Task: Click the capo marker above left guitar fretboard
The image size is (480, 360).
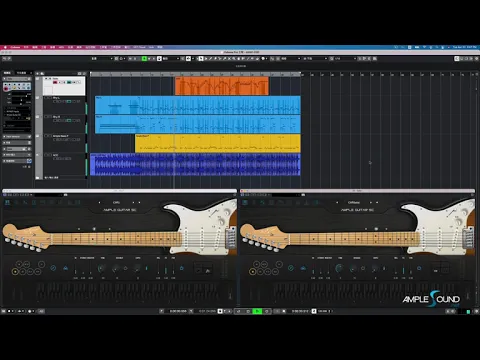Action: pyautogui.click(x=94, y=229)
